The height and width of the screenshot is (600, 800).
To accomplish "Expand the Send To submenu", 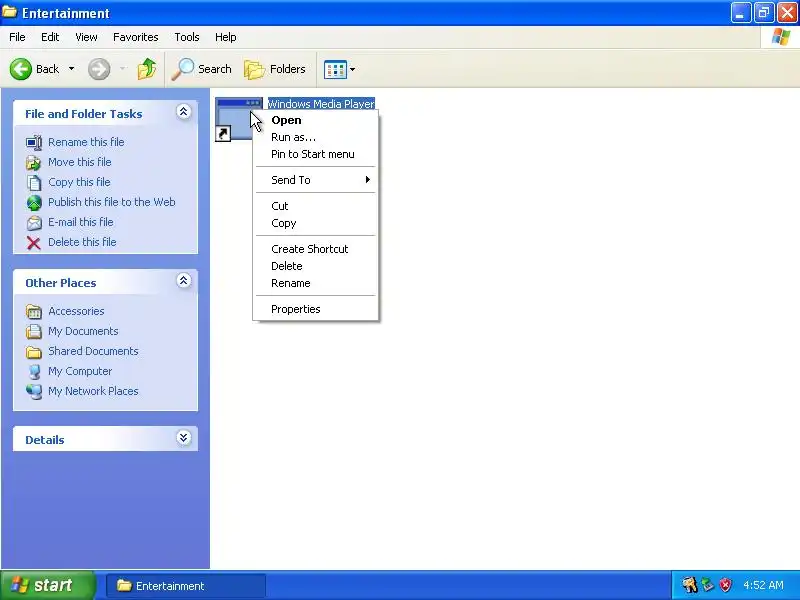I will click(x=316, y=180).
